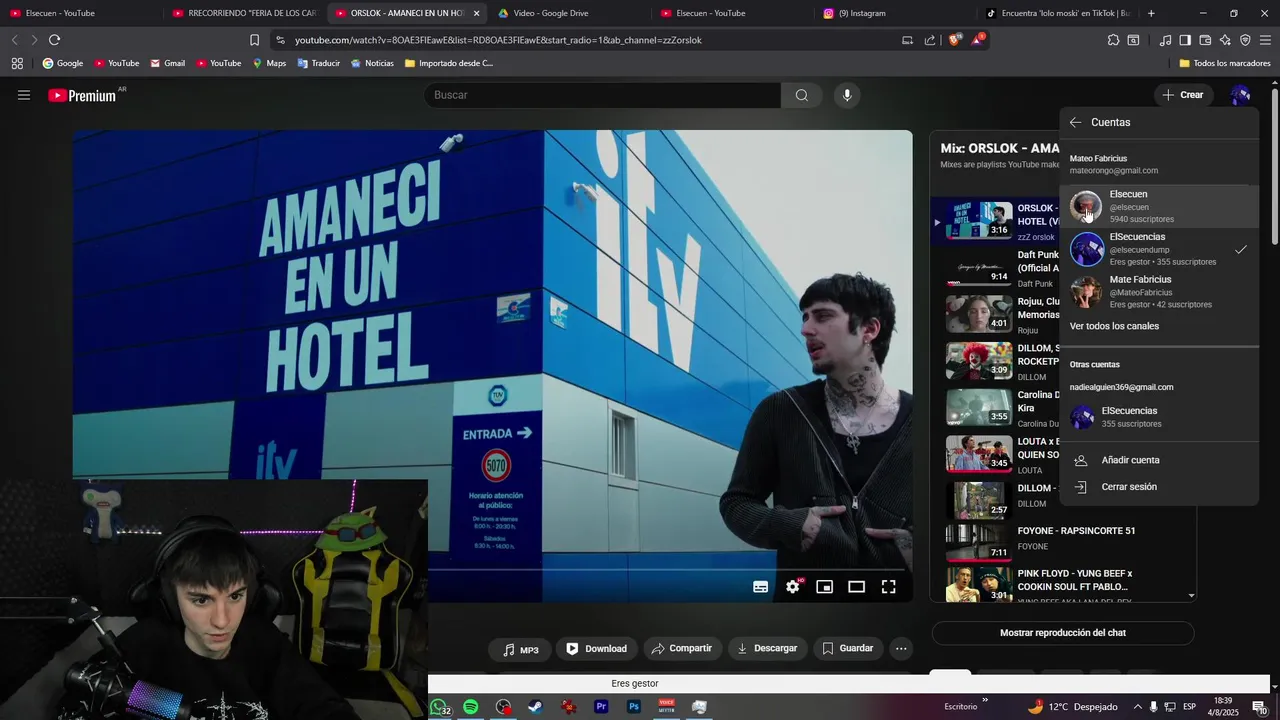The width and height of the screenshot is (1280, 720).
Task: Reload the page
Action: coord(54,40)
